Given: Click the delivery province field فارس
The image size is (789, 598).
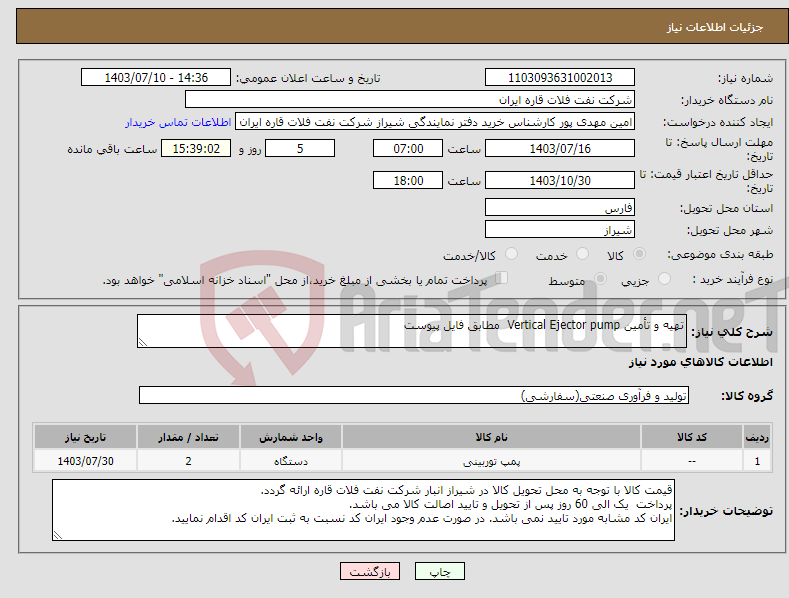Looking at the screenshot, I should point(560,207).
